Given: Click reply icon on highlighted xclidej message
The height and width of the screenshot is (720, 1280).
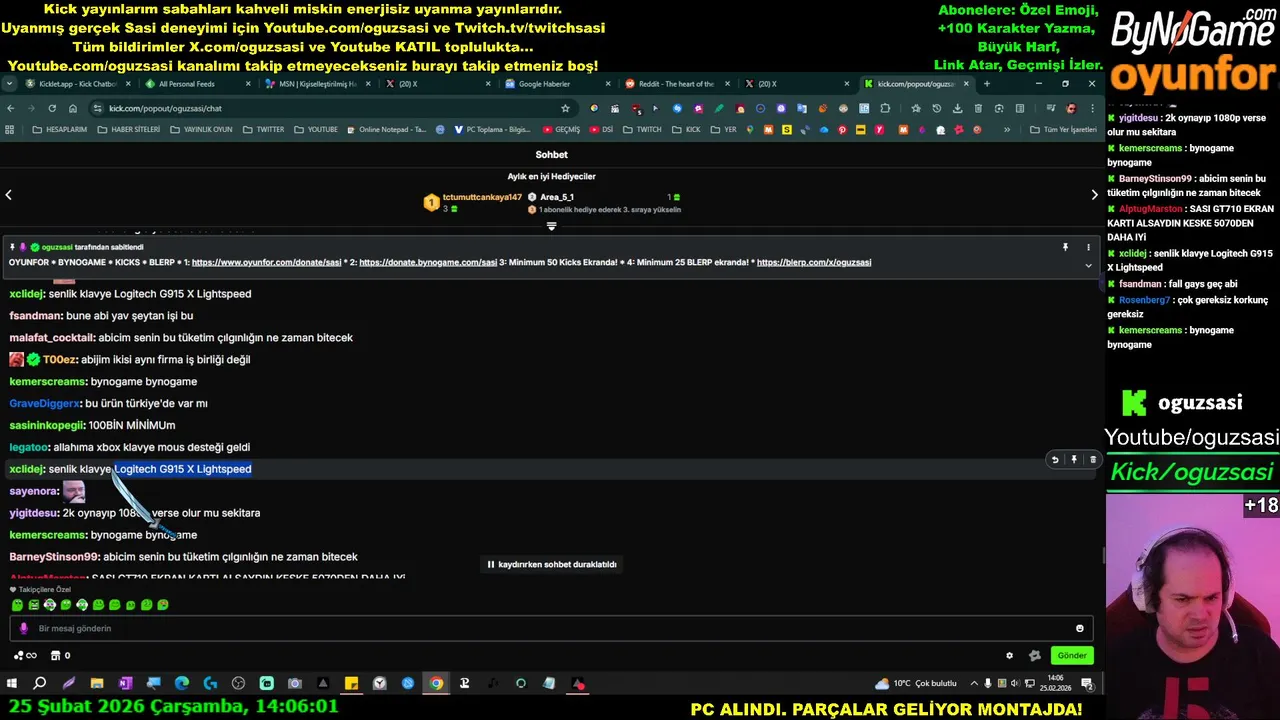Looking at the screenshot, I should [1054, 459].
